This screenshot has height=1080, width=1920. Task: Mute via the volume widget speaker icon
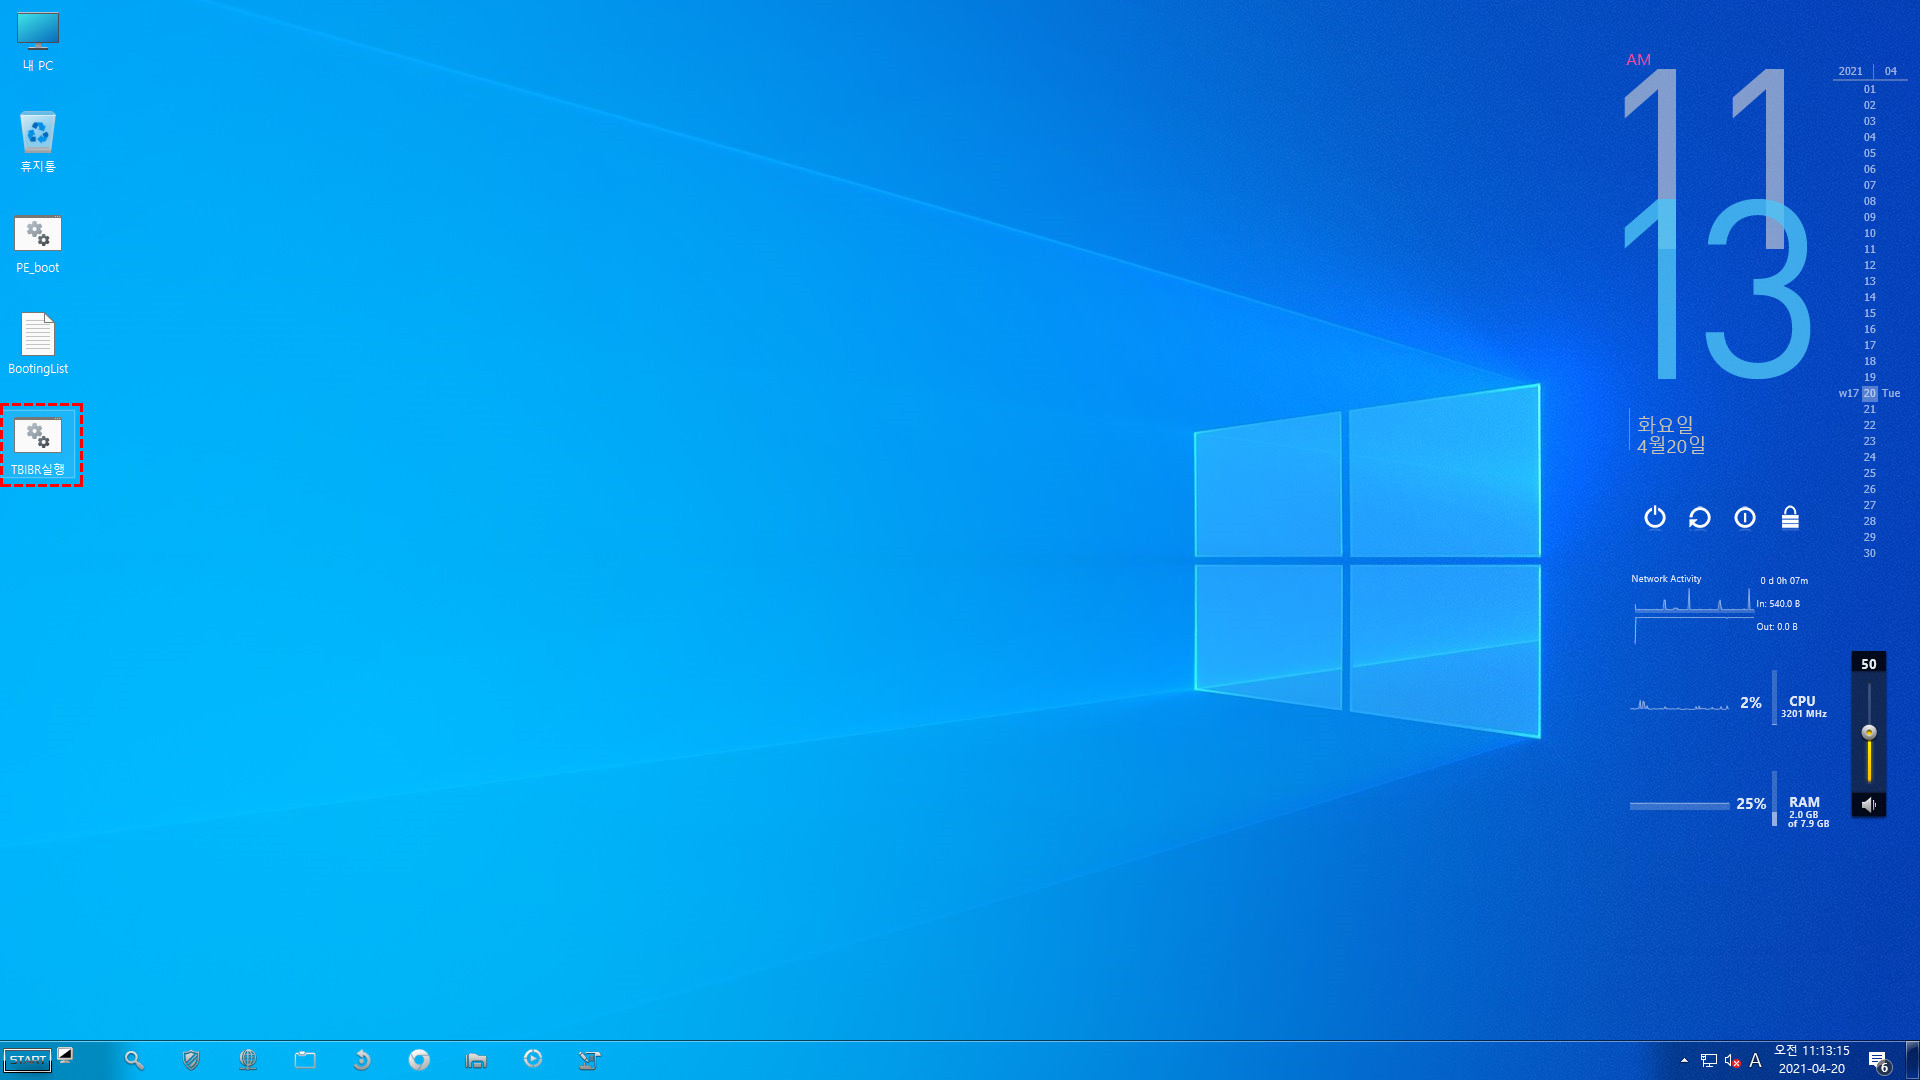click(x=1868, y=804)
